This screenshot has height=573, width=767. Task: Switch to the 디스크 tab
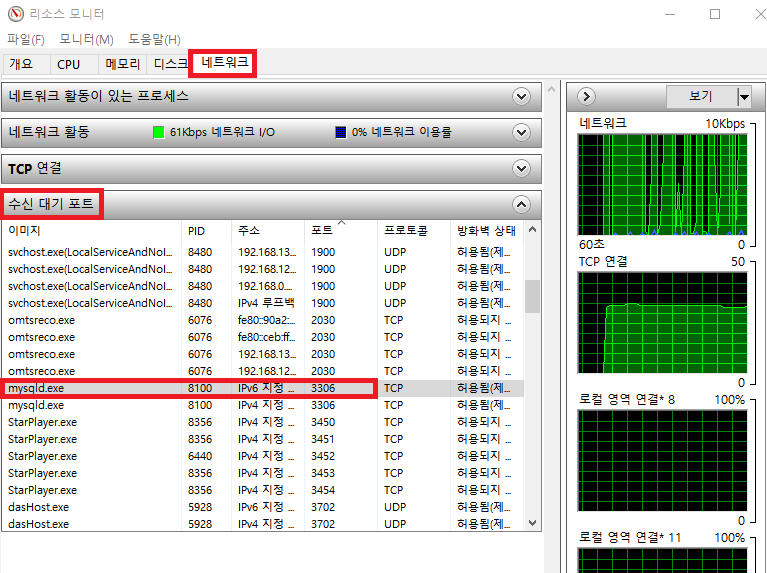coord(170,64)
